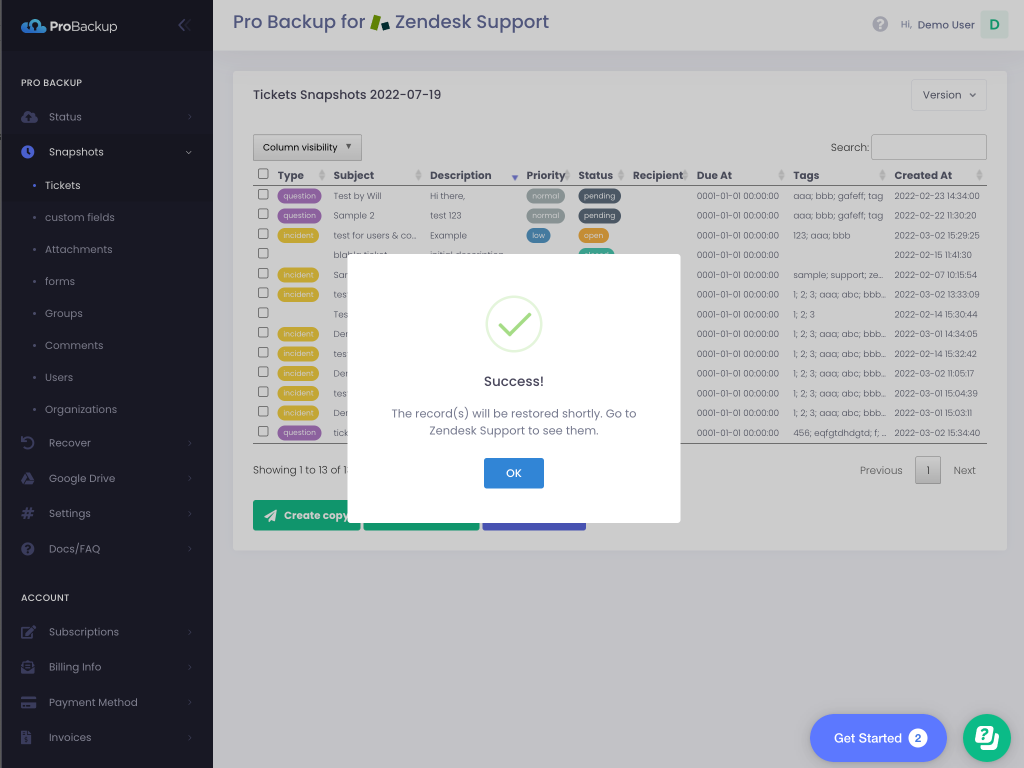Open the Version dropdown
The image size is (1024, 768).
[x=948, y=95]
